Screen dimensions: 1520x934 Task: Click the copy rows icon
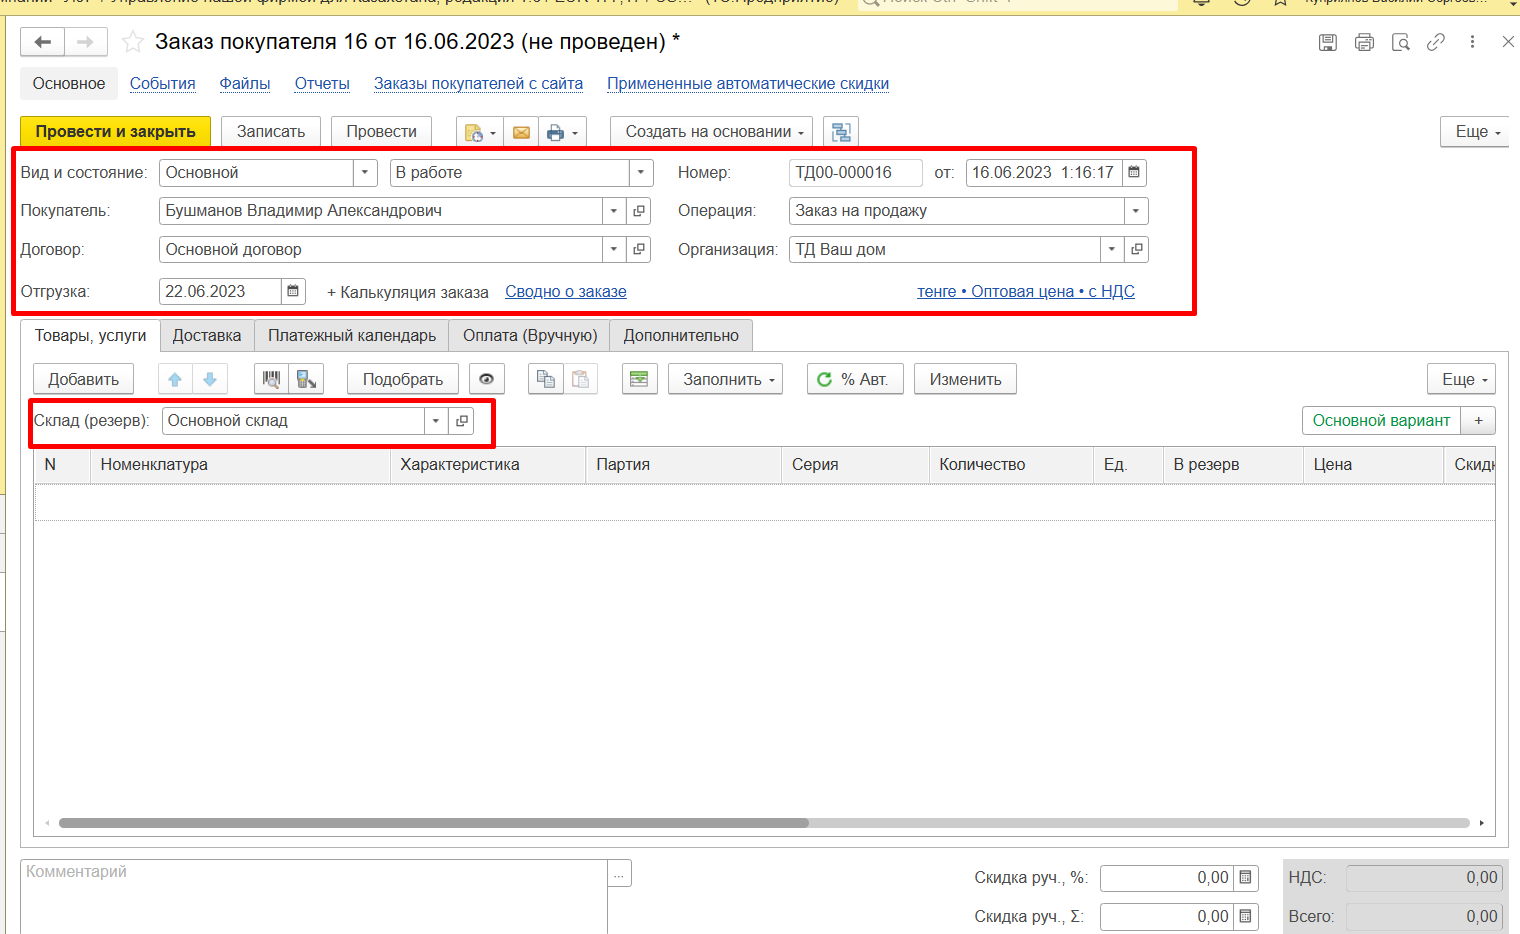click(545, 379)
